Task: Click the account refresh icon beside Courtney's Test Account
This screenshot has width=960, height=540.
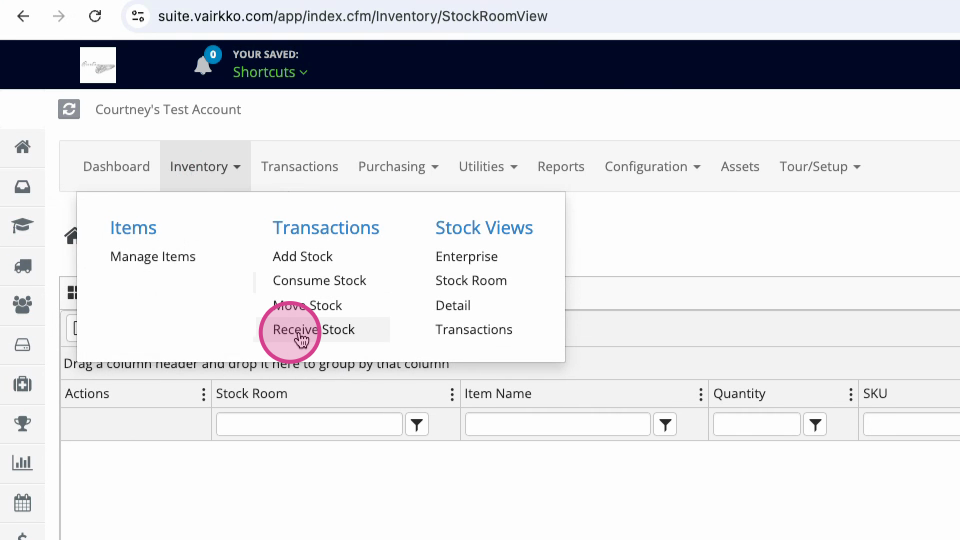Action: (x=69, y=110)
